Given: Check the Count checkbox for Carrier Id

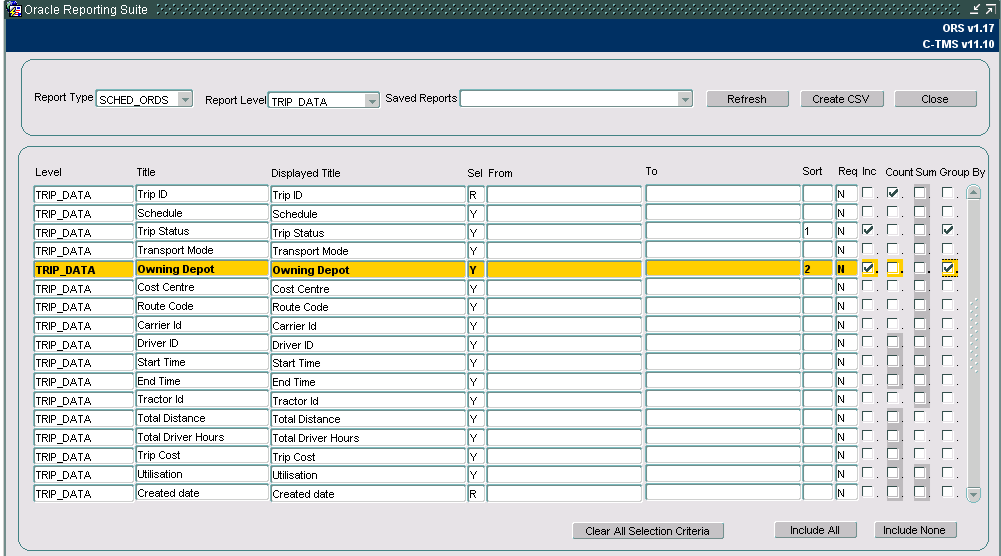Looking at the screenshot, I should [892, 323].
